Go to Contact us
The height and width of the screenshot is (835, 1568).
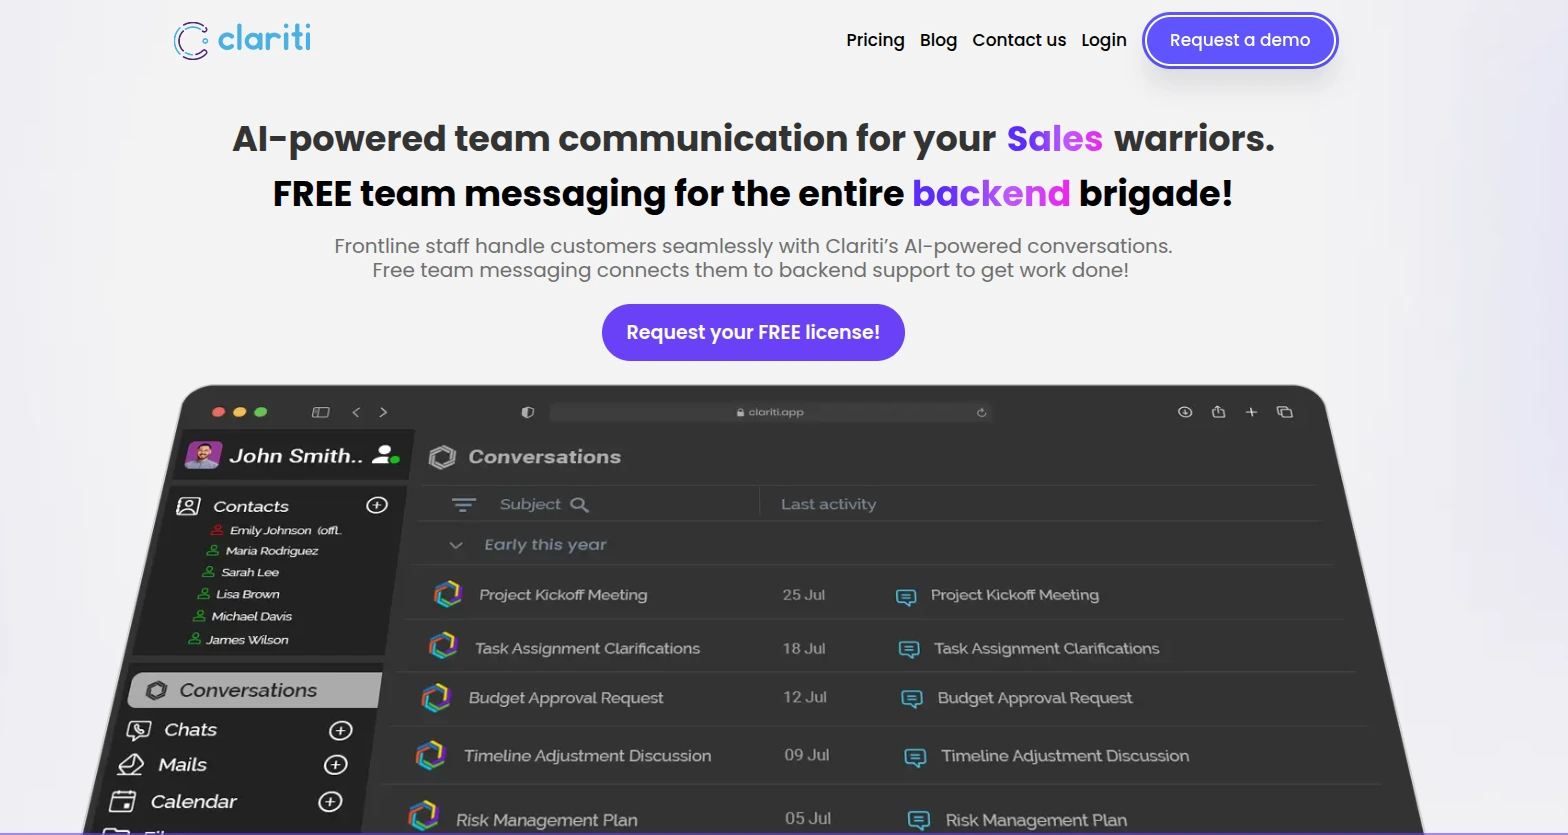pos(1019,40)
